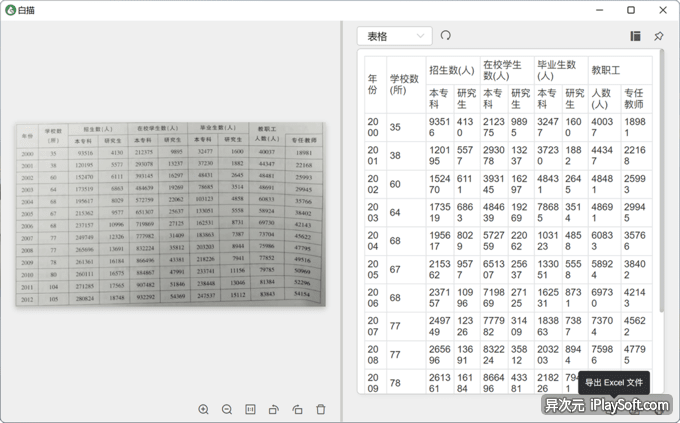Click the 29945 cell in 2003 row

tap(636, 213)
